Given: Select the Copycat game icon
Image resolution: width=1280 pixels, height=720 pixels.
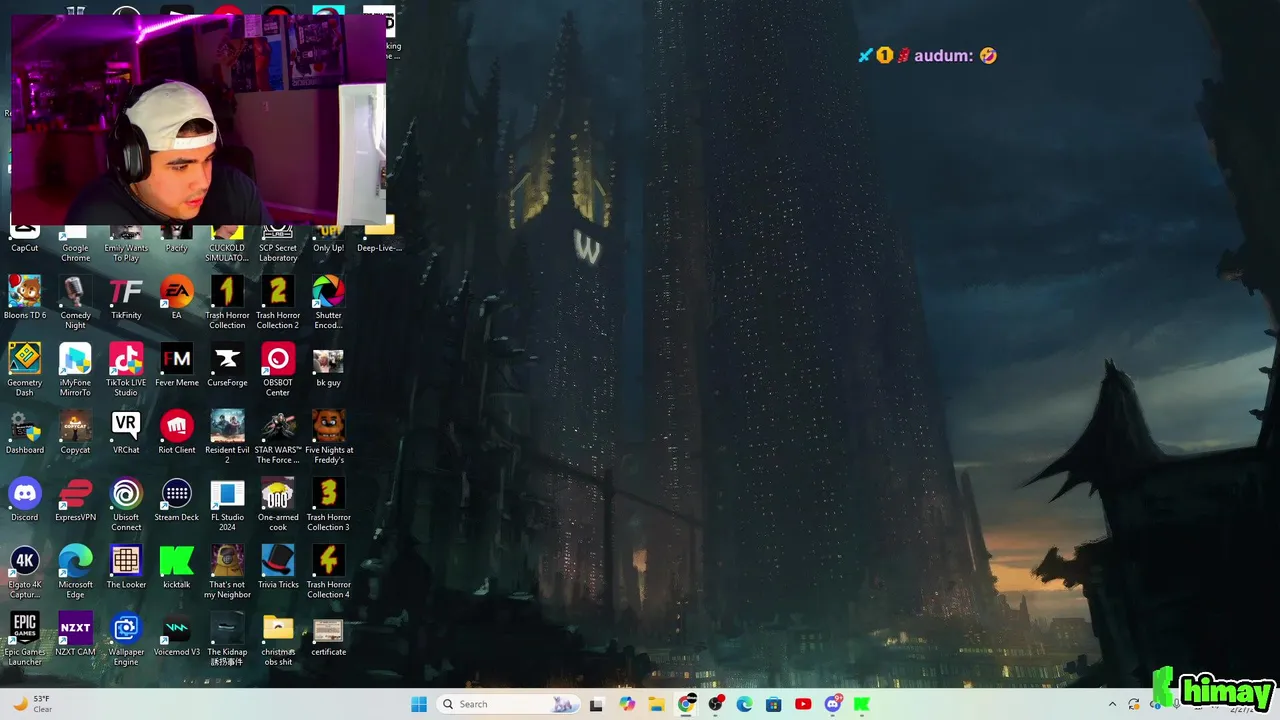Looking at the screenshot, I should click(75, 427).
